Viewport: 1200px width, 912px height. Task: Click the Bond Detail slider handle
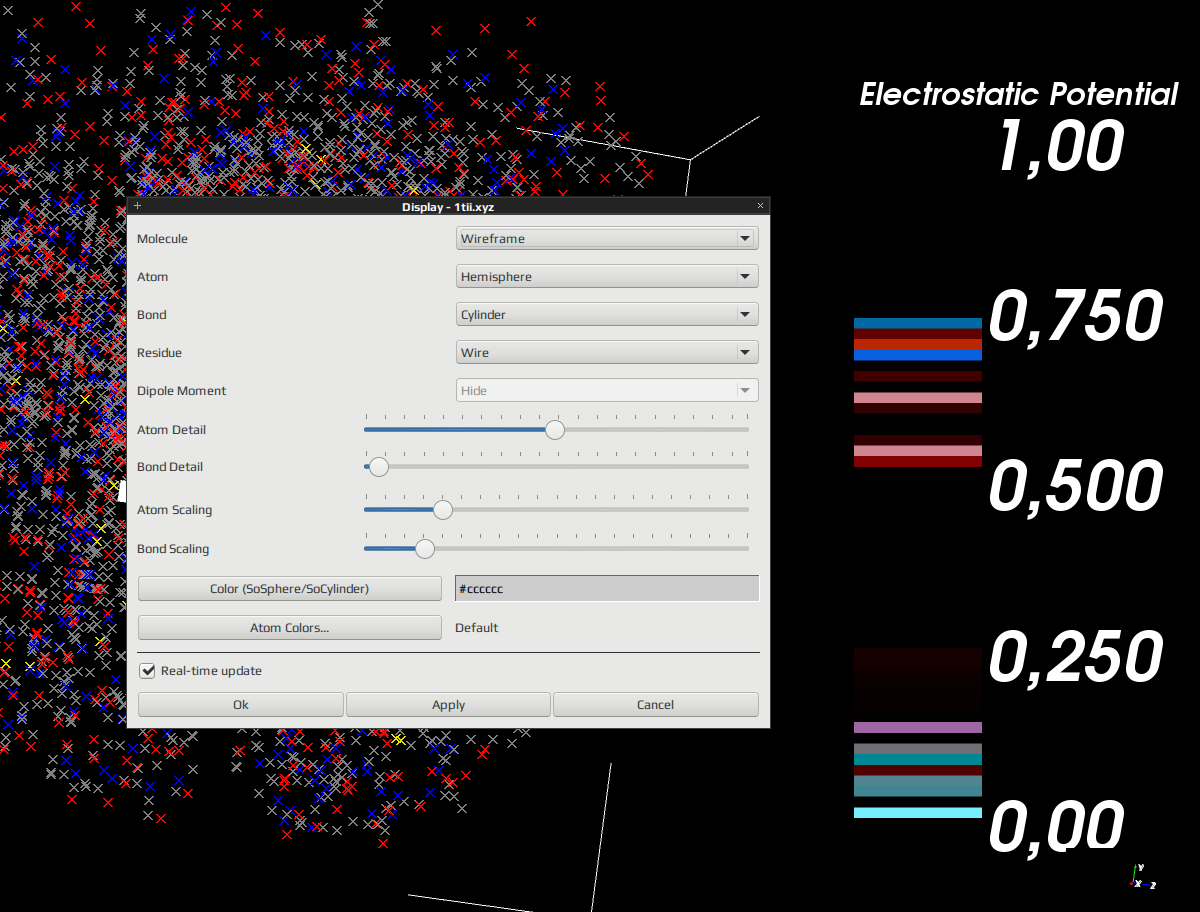pyautogui.click(x=378, y=466)
